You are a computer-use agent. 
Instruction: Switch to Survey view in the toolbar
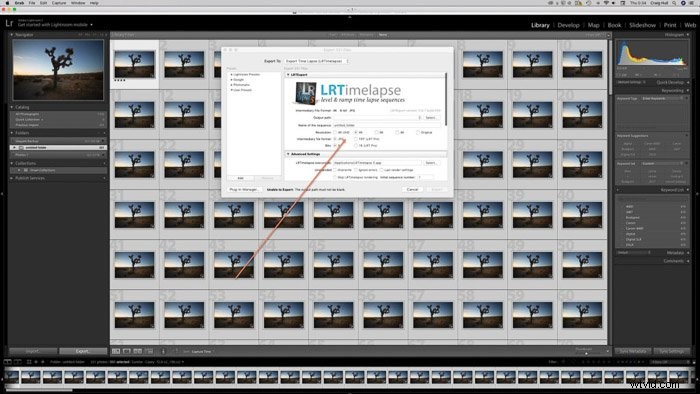click(x=149, y=352)
